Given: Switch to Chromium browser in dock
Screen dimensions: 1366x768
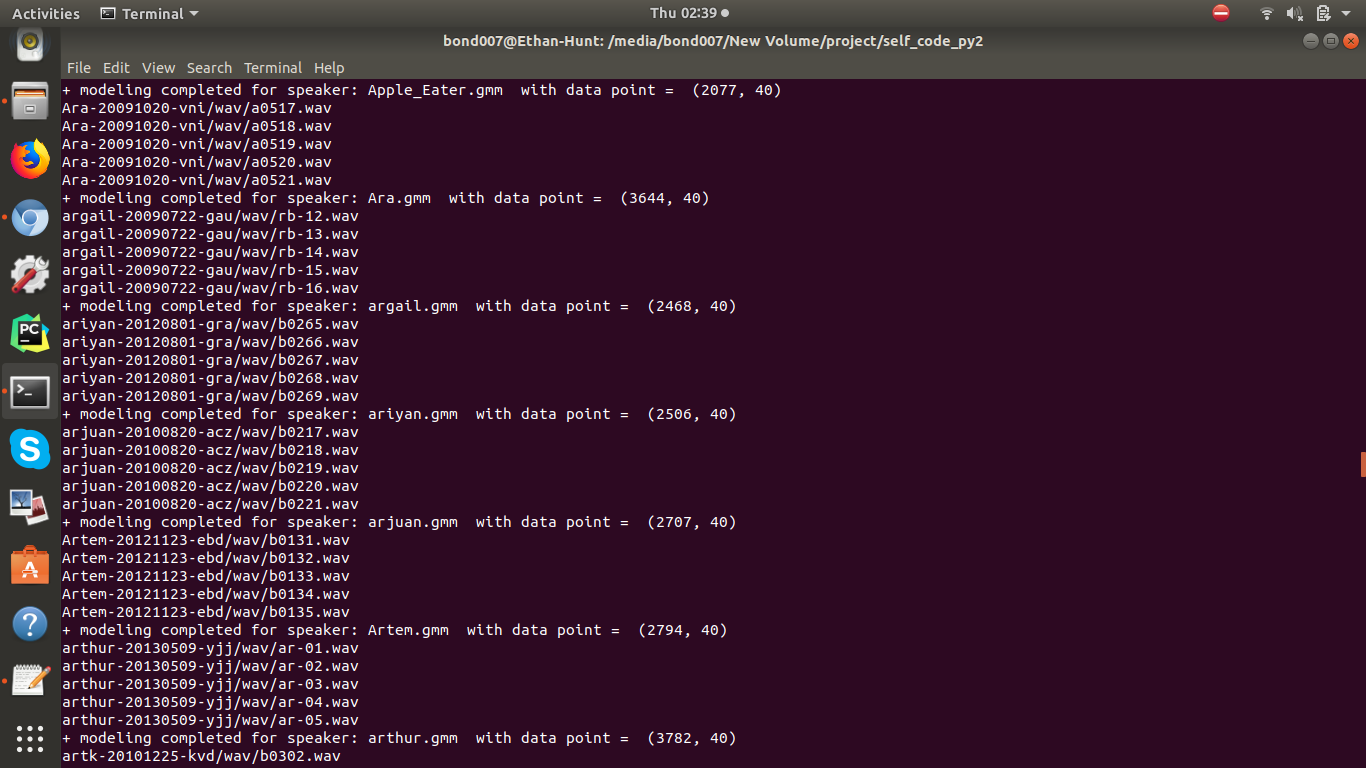Looking at the screenshot, I should point(30,217).
